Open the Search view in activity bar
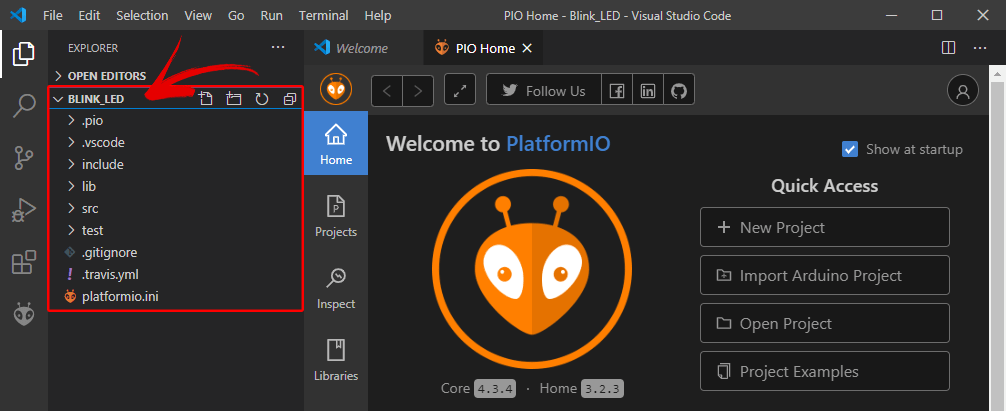The image size is (1006, 411). (x=23, y=106)
